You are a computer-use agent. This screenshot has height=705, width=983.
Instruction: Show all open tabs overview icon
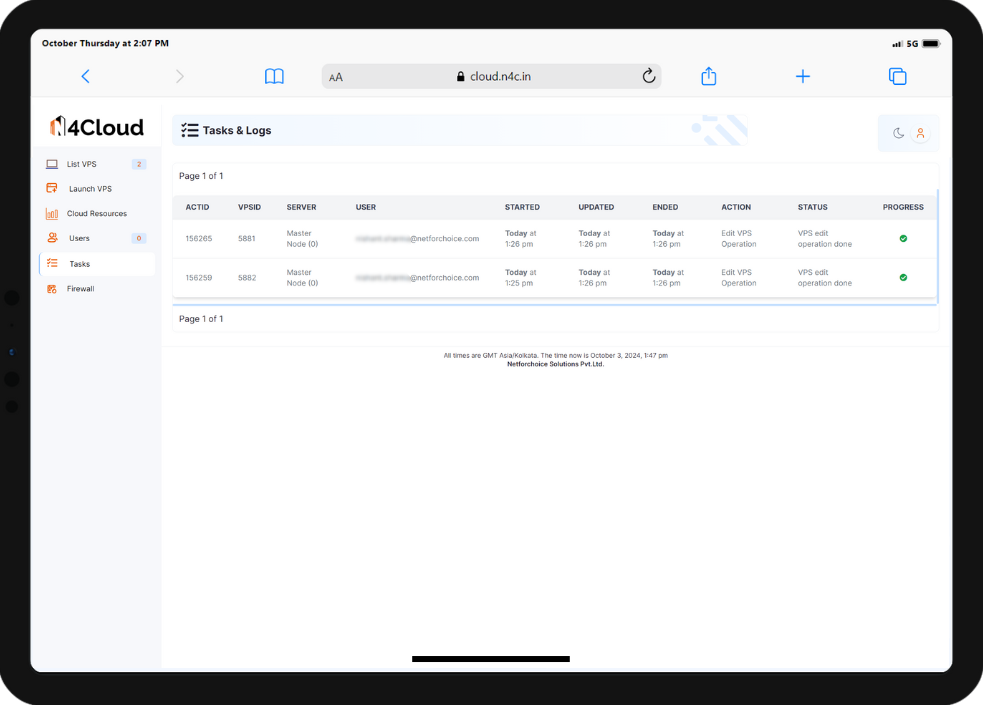point(897,77)
